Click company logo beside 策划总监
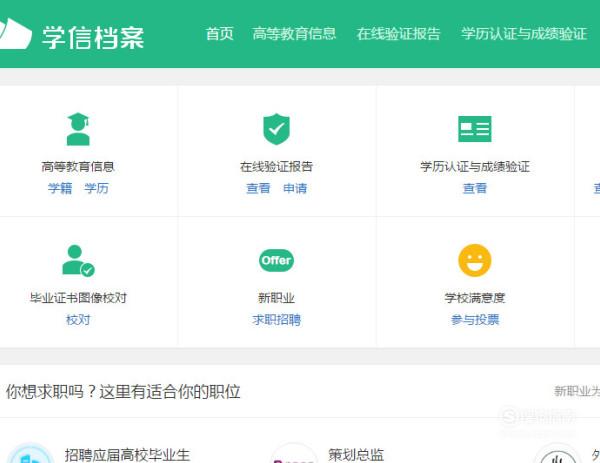This screenshot has width=600, height=463. tap(294, 453)
